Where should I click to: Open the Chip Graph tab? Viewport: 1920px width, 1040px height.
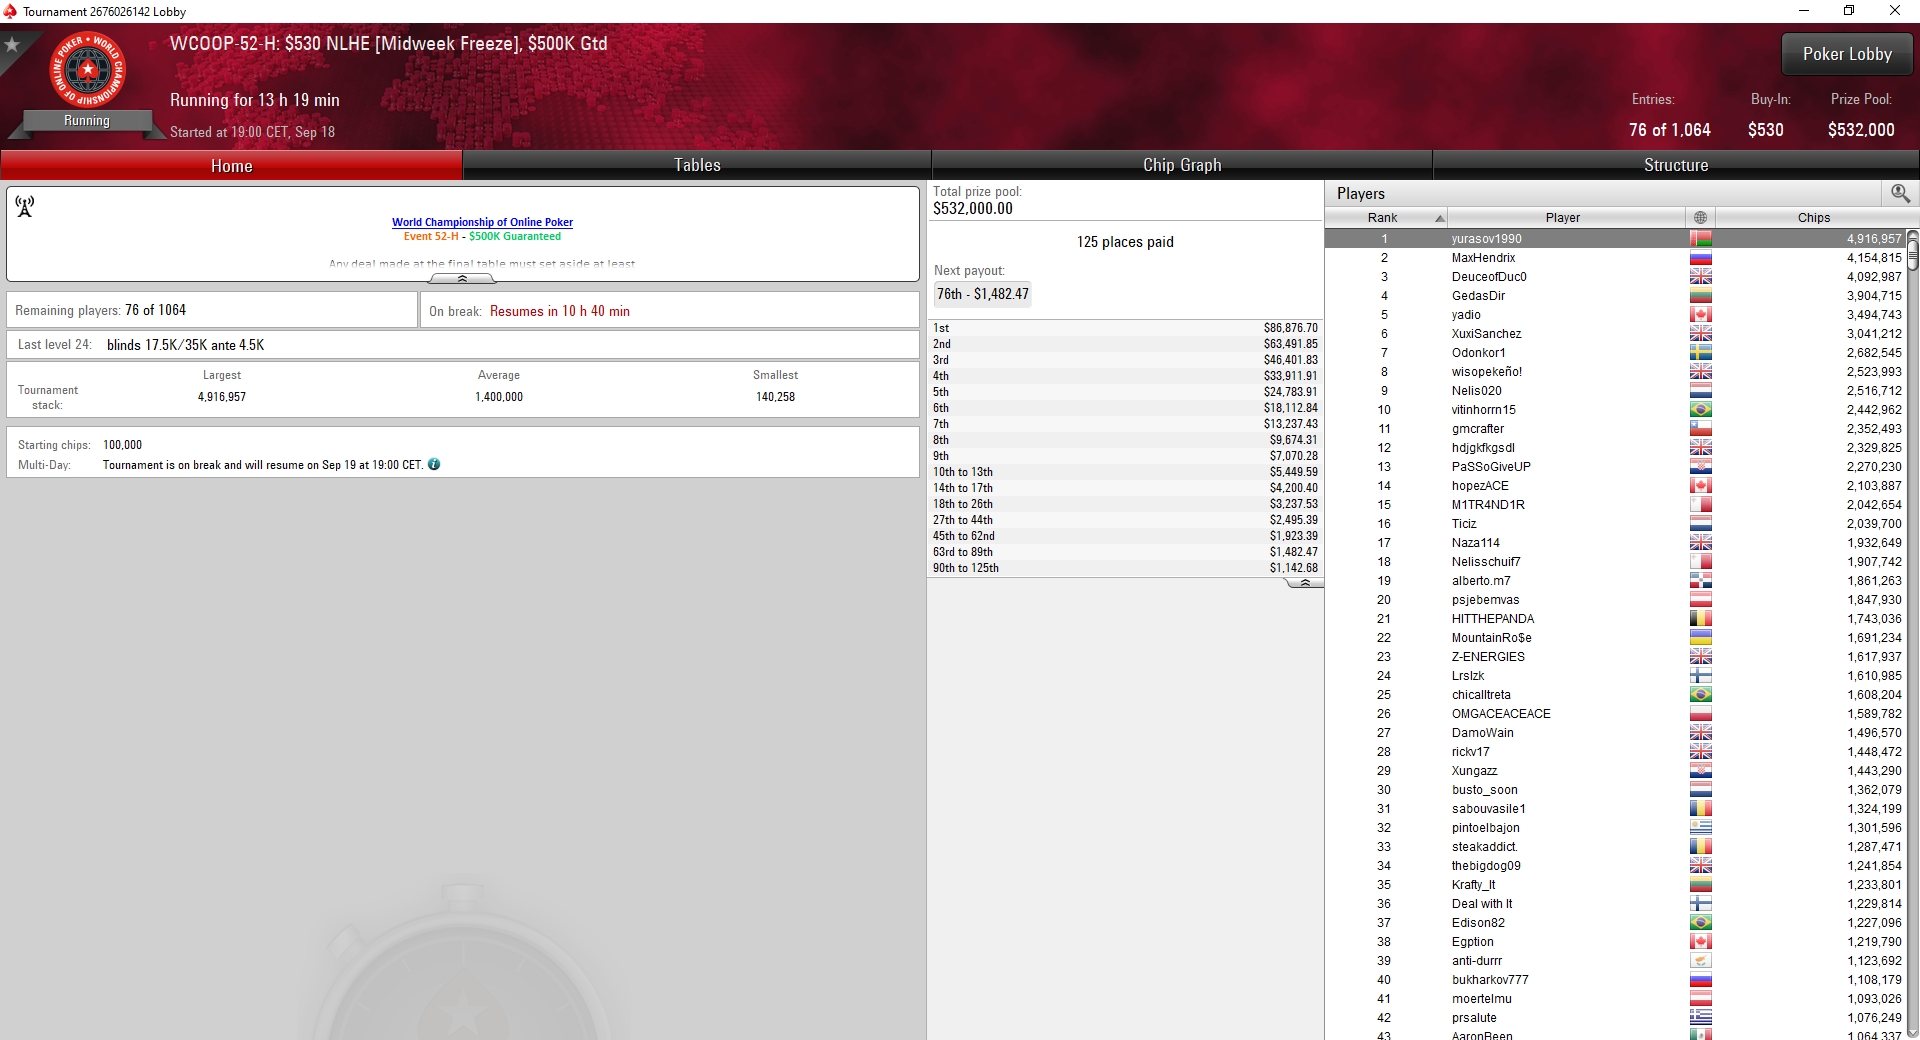coord(1182,166)
